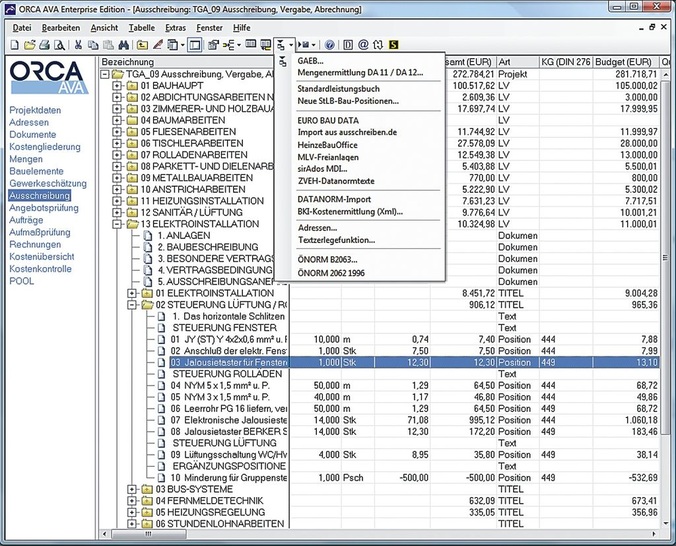Click the Bezeichnung column header
This screenshot has height=546, width=676.
(x=186, y=62)
